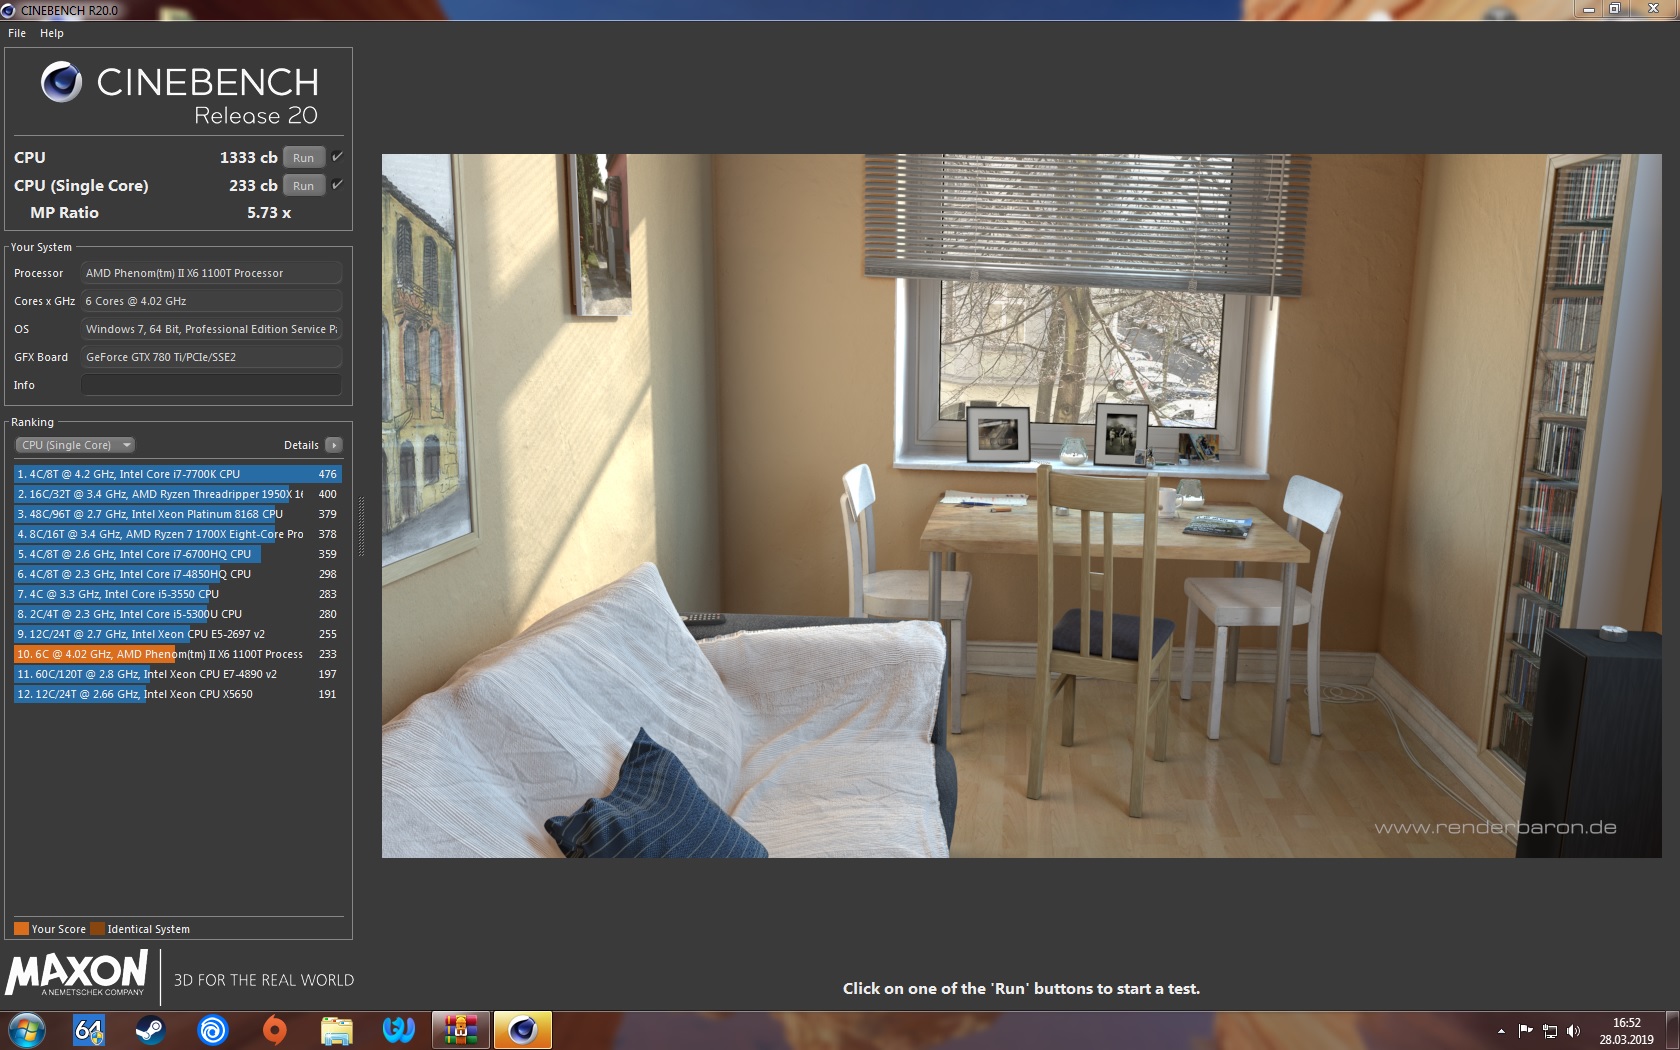Click the Your Score orange legend swatch

tap(21, 929)
